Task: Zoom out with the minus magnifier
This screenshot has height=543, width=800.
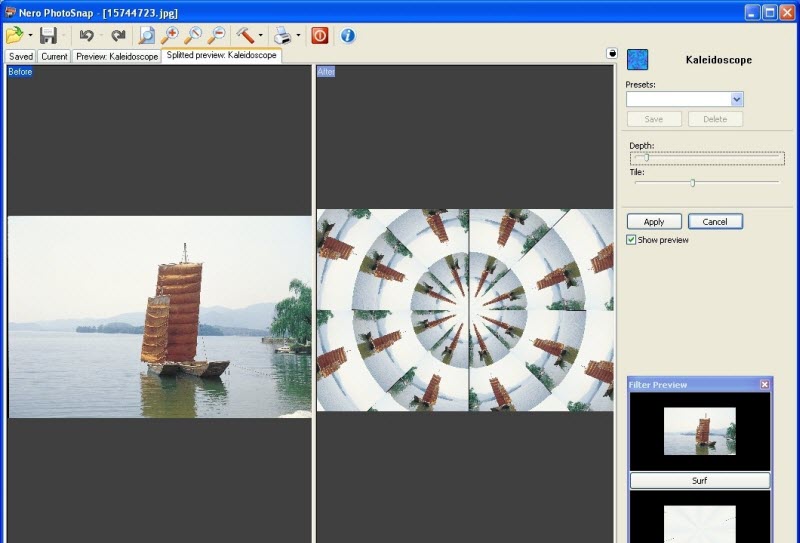Action: [216, 35]
